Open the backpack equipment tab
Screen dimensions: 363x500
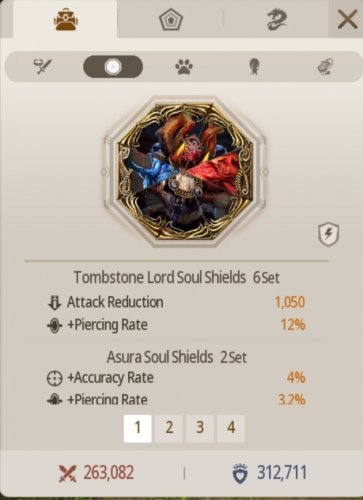(x=66, y=20)
